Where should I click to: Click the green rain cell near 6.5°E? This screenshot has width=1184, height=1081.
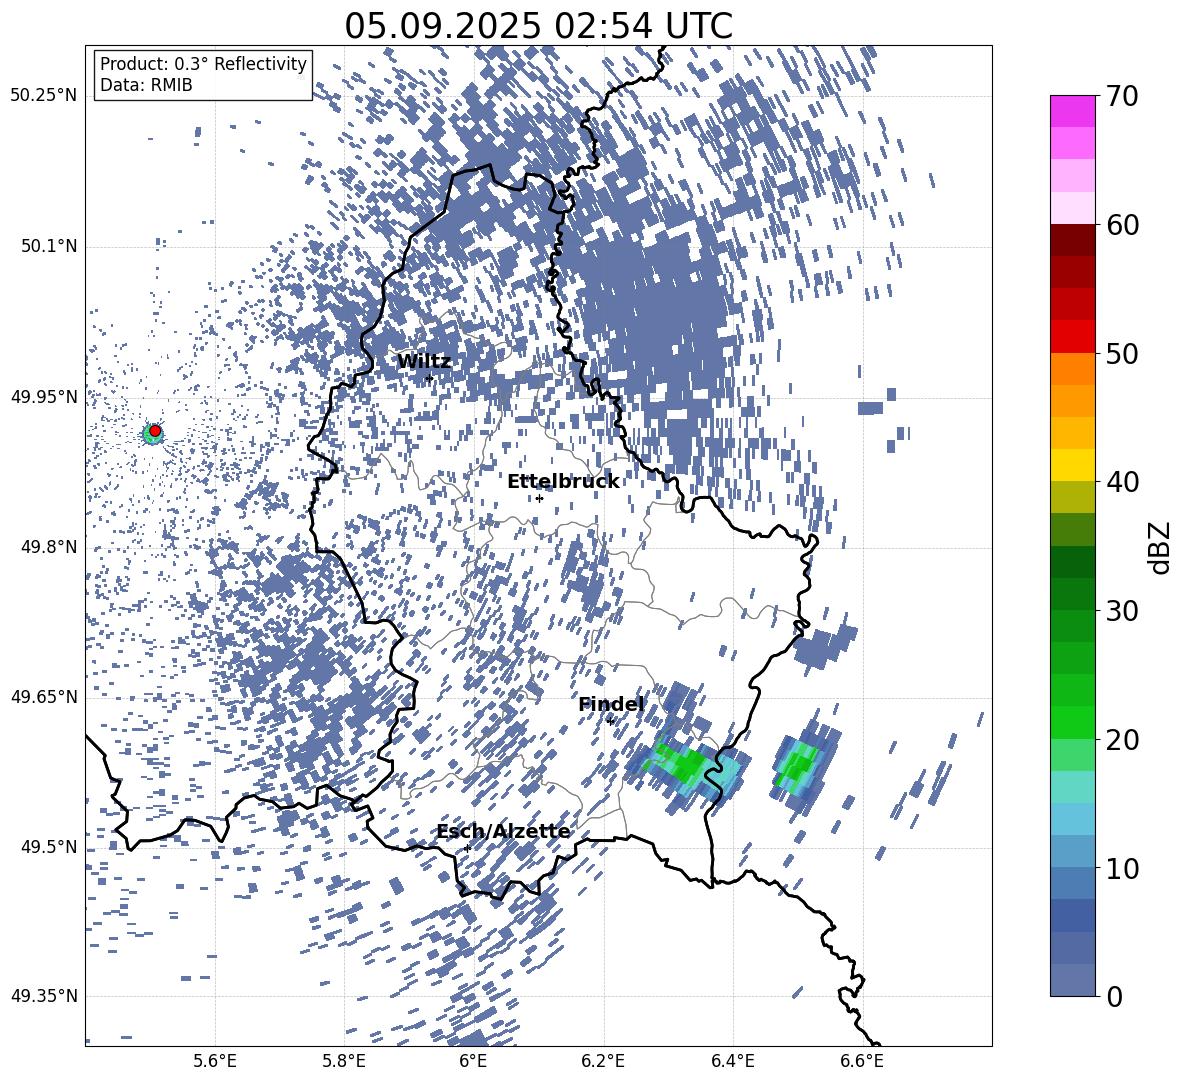[799, 765]
